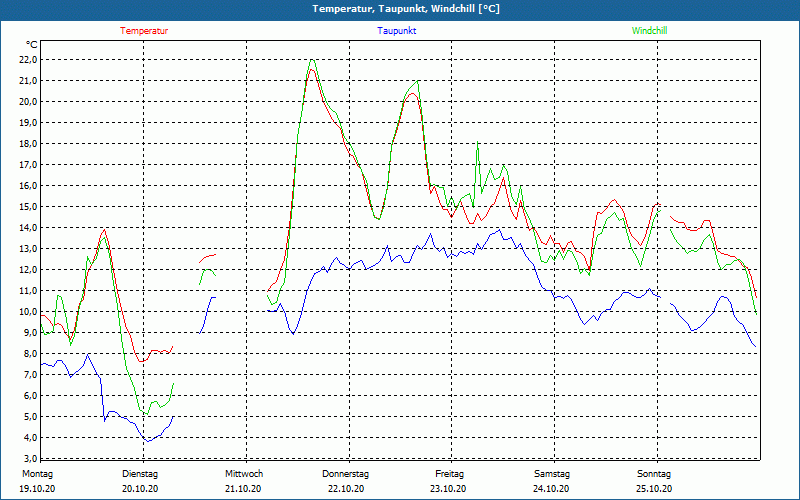Image resolution: width=800 pixels, height=500 pixels.
Task: Click the Sonntag day label
Action: (x=654, y=474)
